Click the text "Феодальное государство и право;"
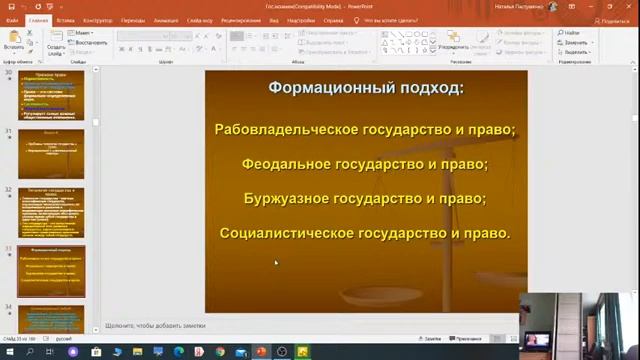The width and height of the screenshot is (640, 360). point(365,164)
